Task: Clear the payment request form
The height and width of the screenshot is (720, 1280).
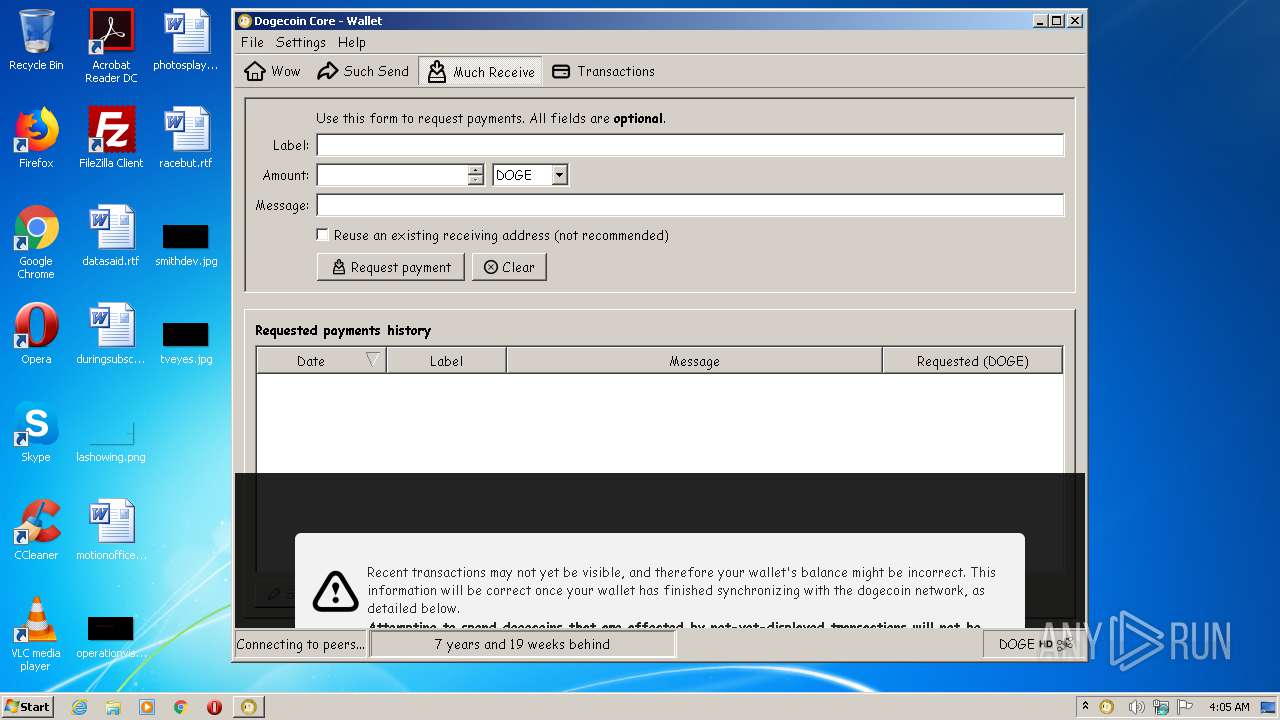Action: [509, 267]
